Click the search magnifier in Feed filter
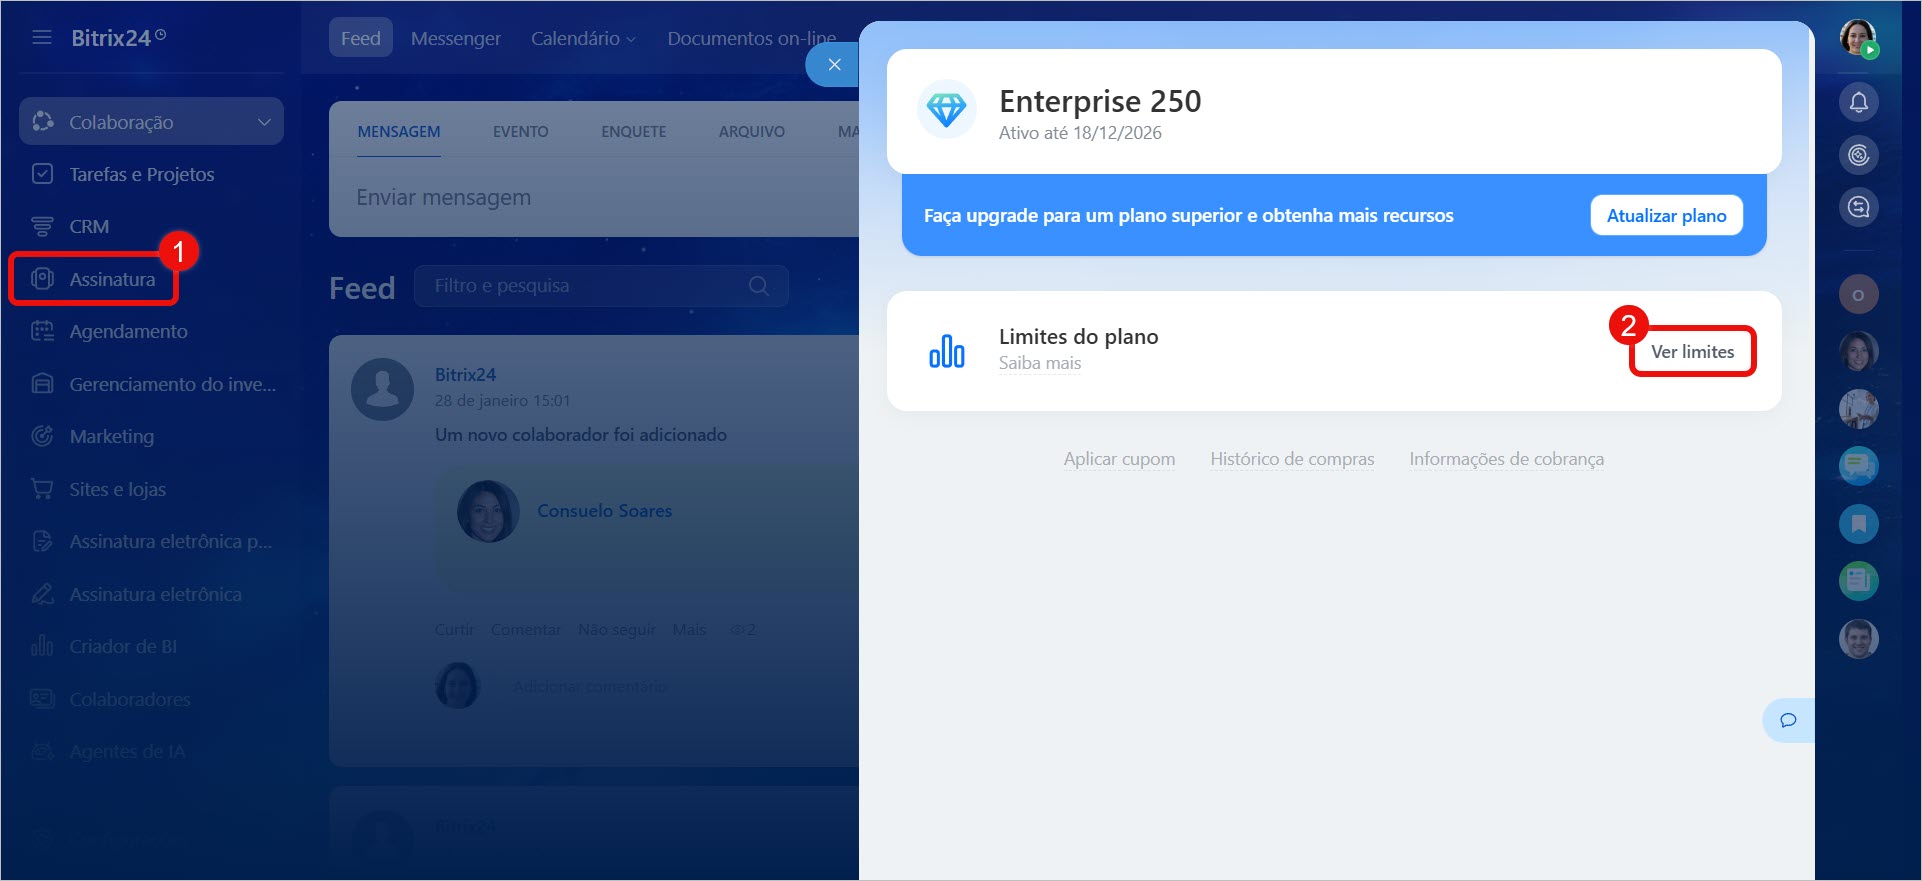This screenshot has width=1922, height=881. coord(759,286)
